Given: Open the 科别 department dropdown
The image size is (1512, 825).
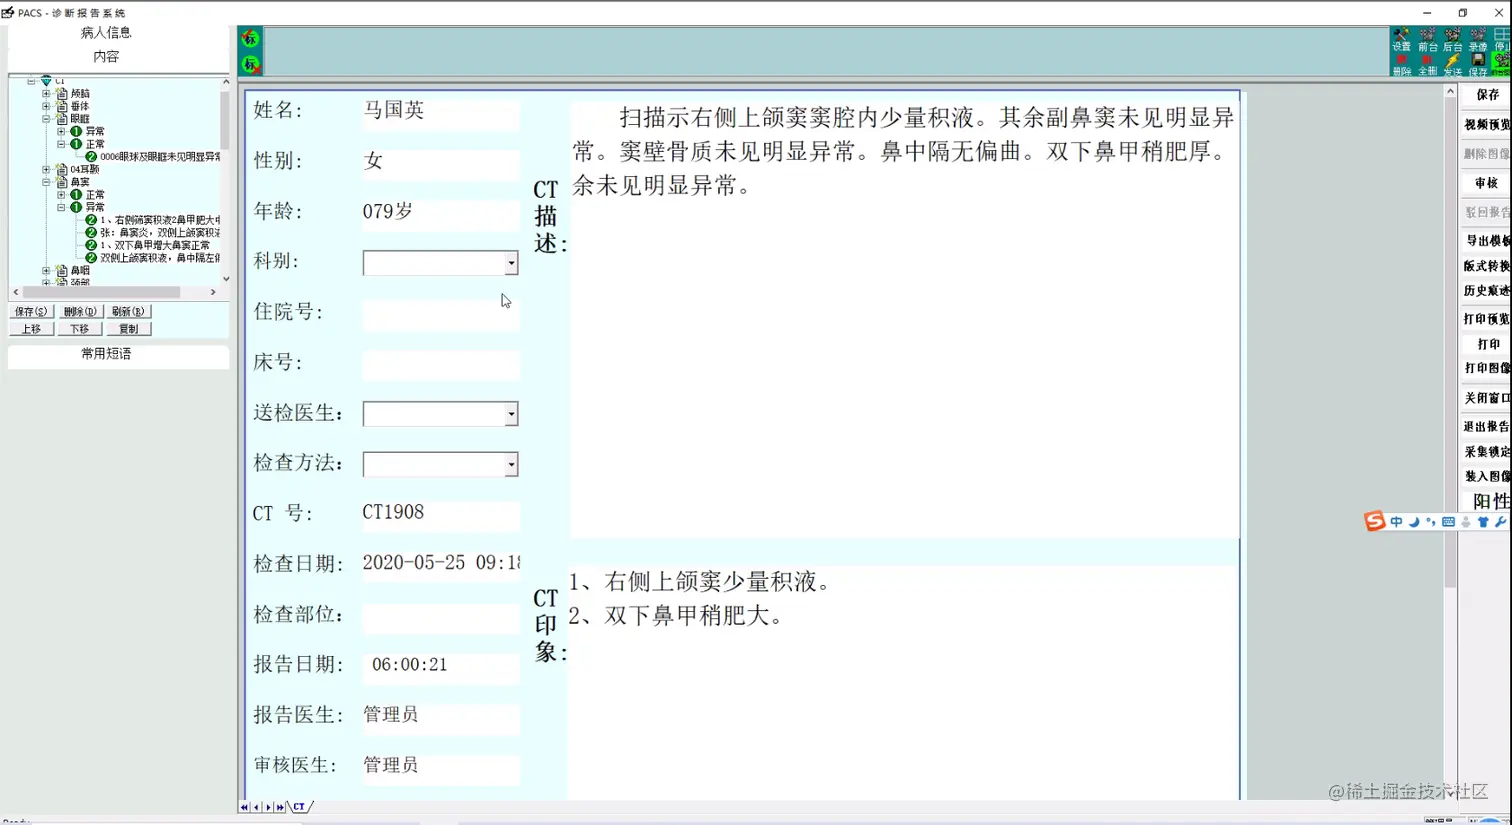Looking at the screenshot, I should 511,263.
